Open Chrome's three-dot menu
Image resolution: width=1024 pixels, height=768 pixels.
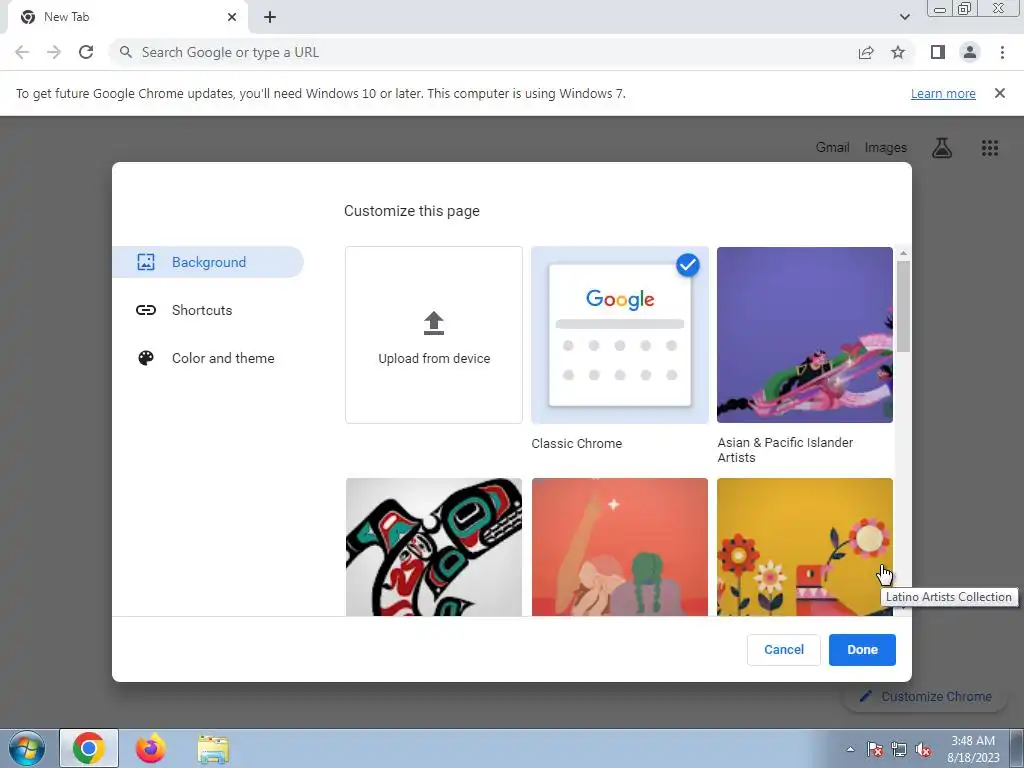[1002, 52]
